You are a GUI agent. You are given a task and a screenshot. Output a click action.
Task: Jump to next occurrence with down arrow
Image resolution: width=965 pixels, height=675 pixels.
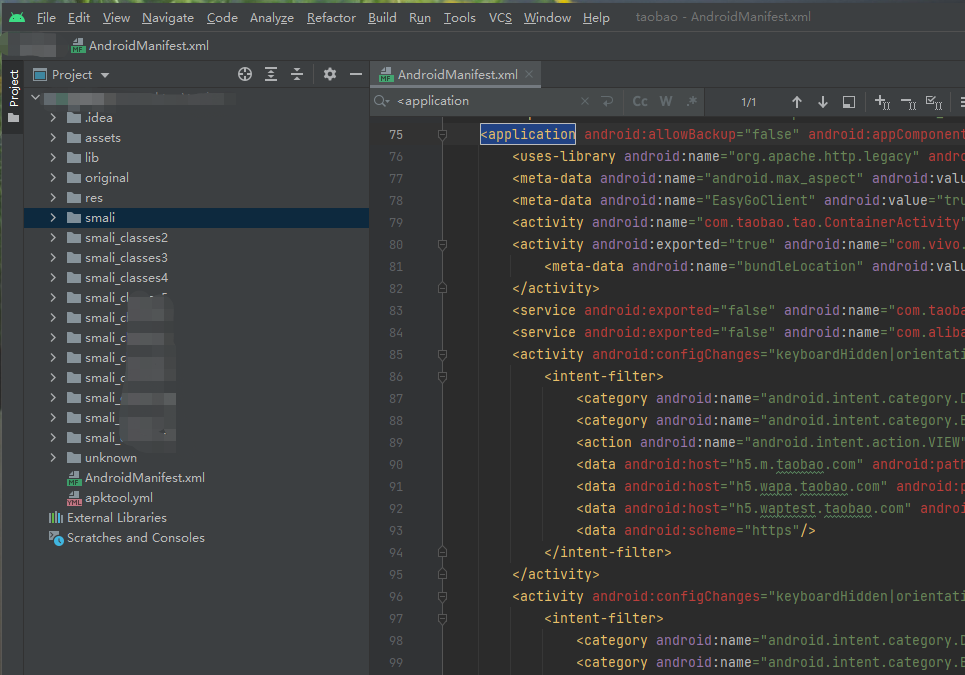pyautogui.click(x=821, y=102)
